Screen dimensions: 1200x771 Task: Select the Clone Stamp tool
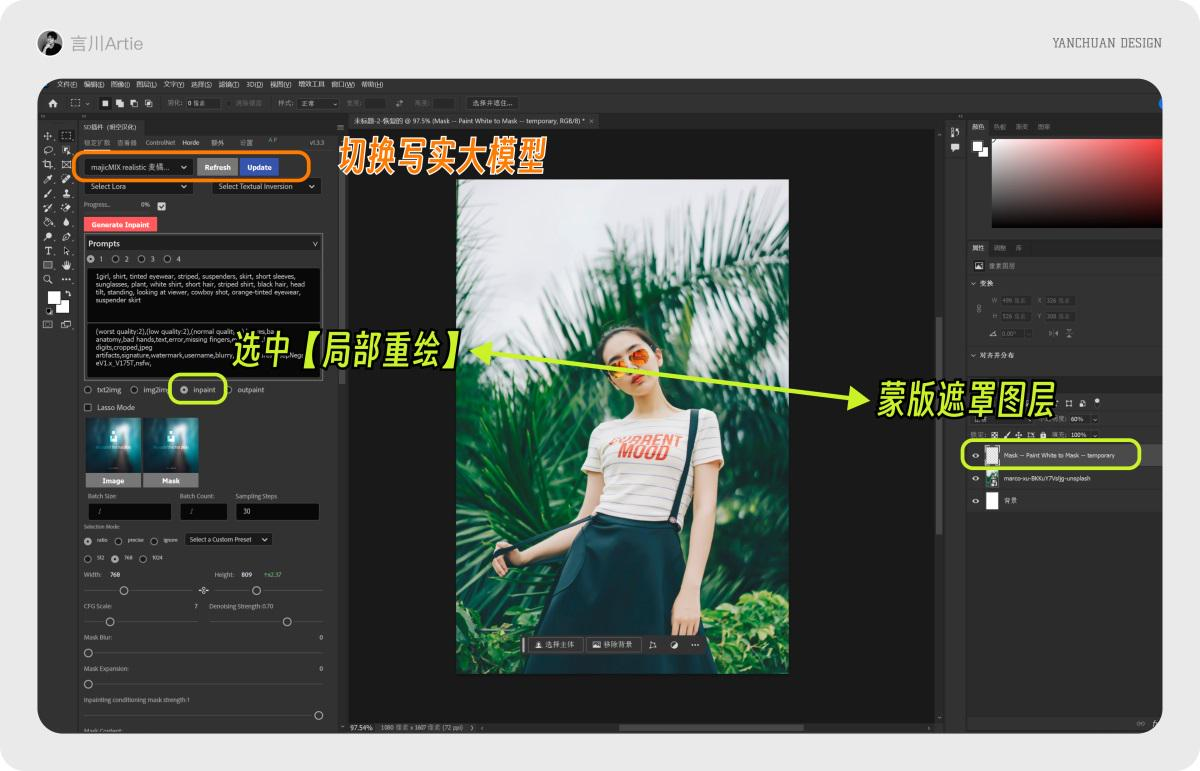65,195
